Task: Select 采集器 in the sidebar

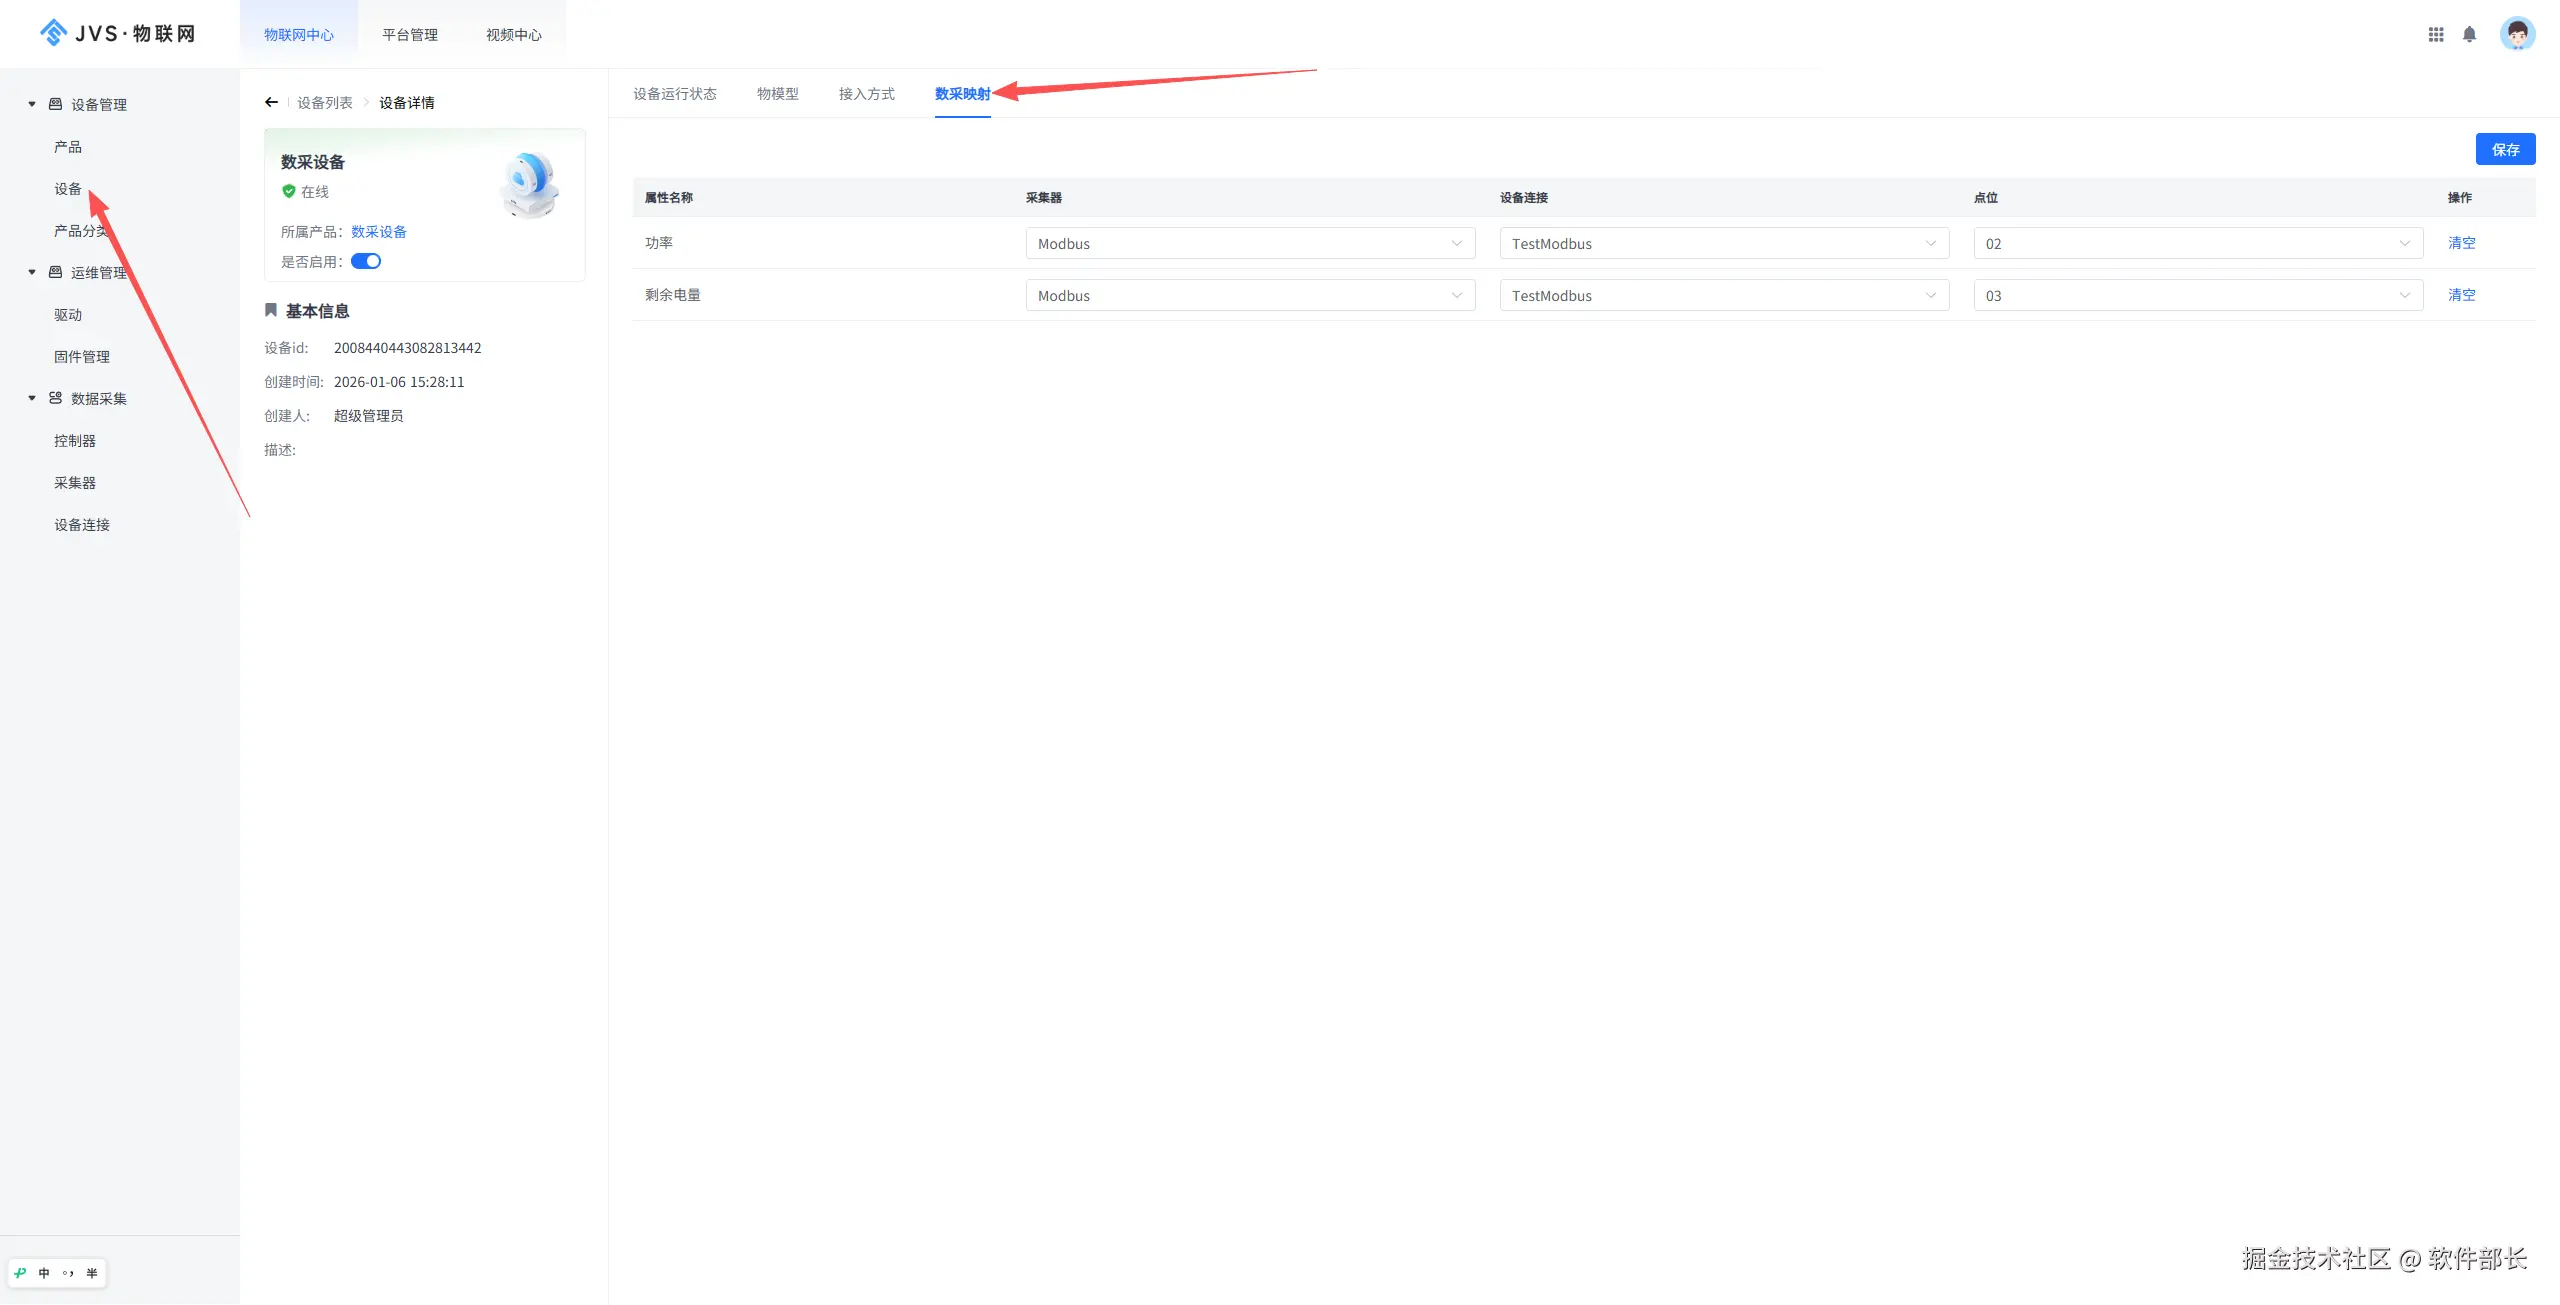Action: point(75,483)
